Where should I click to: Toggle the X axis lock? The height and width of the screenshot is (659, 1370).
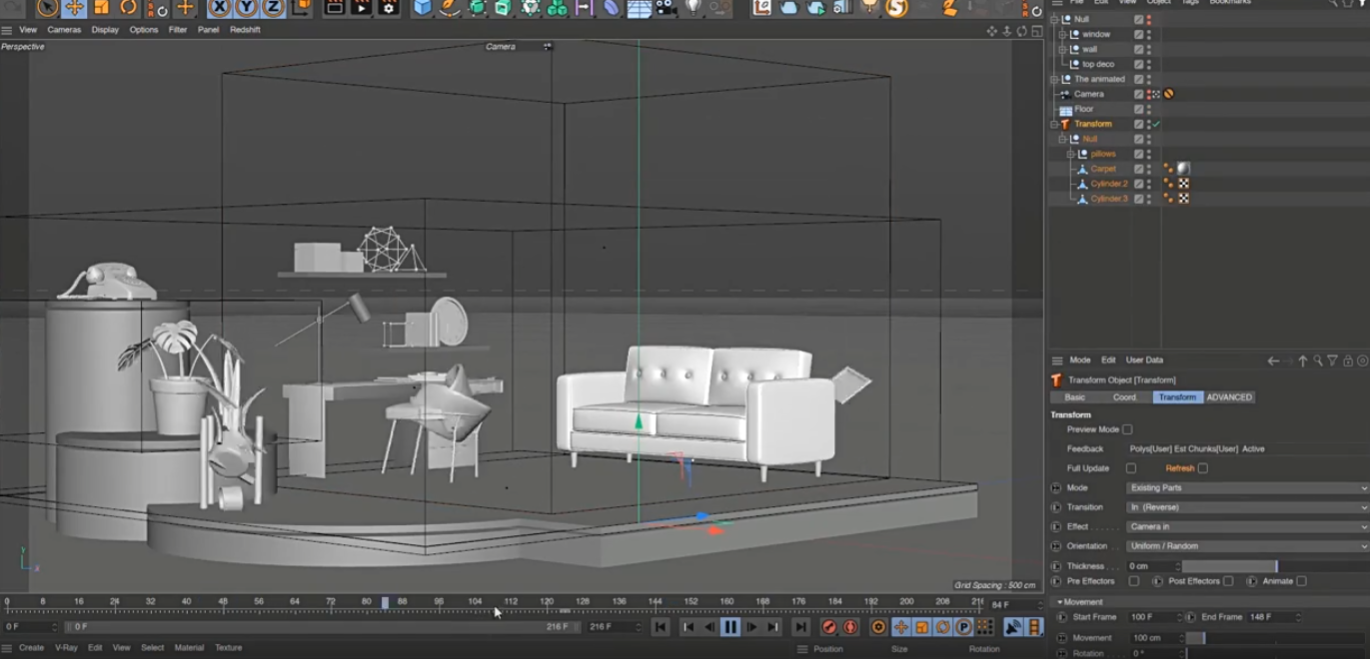tap(220, 8)
